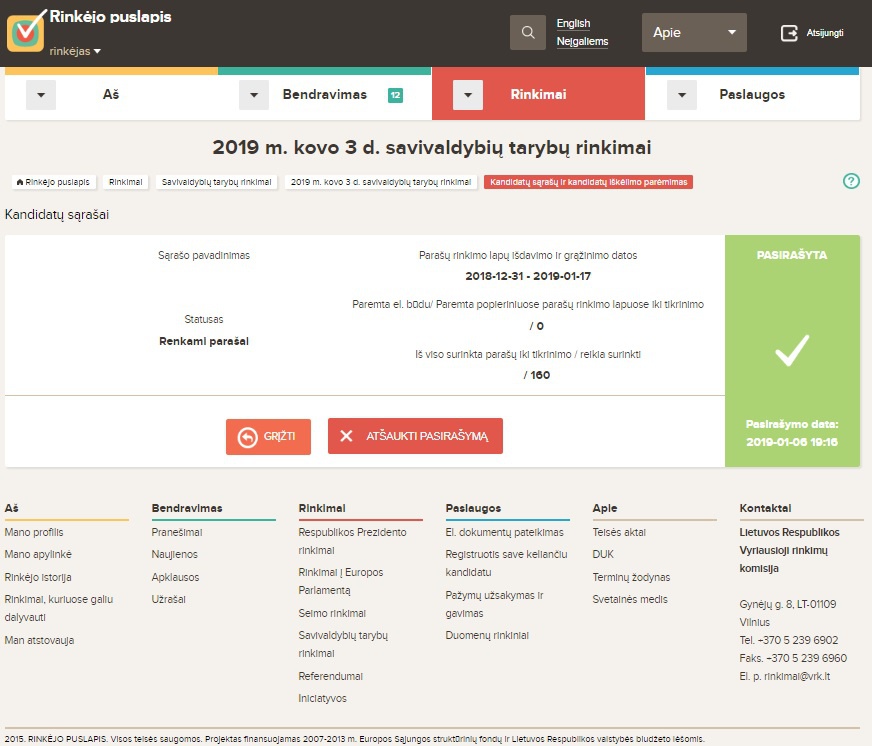Click the Tel. +370 5 239 6902 text
This screenshot has width=872, height=746.
click(x=789, y=640)
